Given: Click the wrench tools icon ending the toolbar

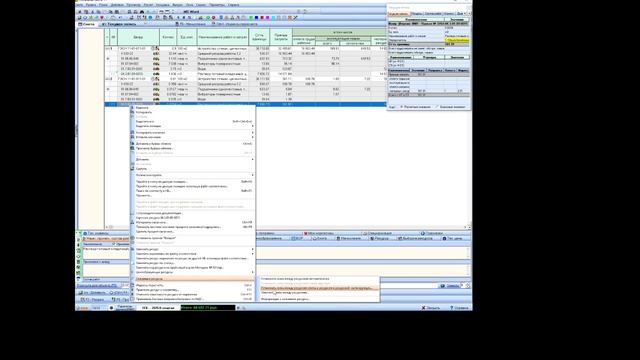Looking at the screenshot, I should click(x=296, y=18).
